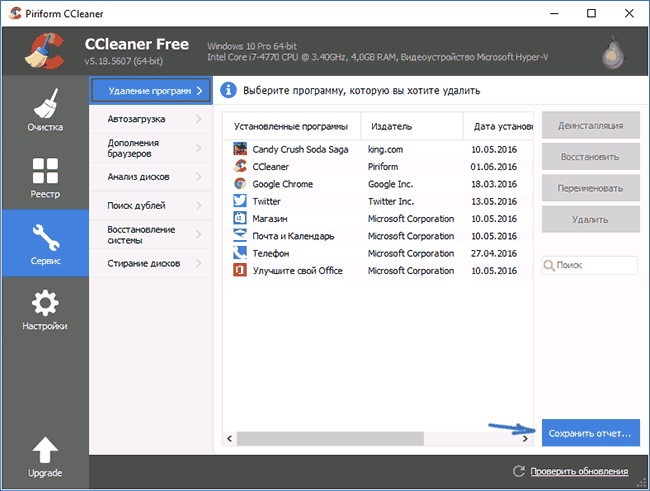
Task: Click the horizontal scrollbar under program list
Action: (318, 438)
